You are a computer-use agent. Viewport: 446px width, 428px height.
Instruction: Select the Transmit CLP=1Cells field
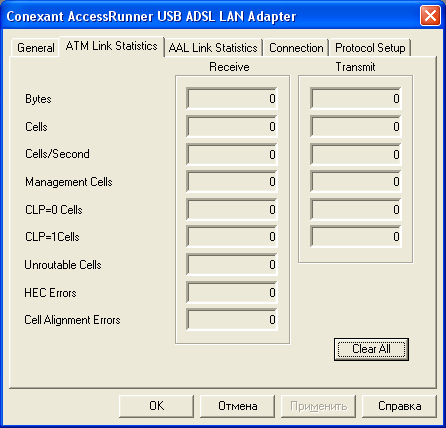(356, 237)
